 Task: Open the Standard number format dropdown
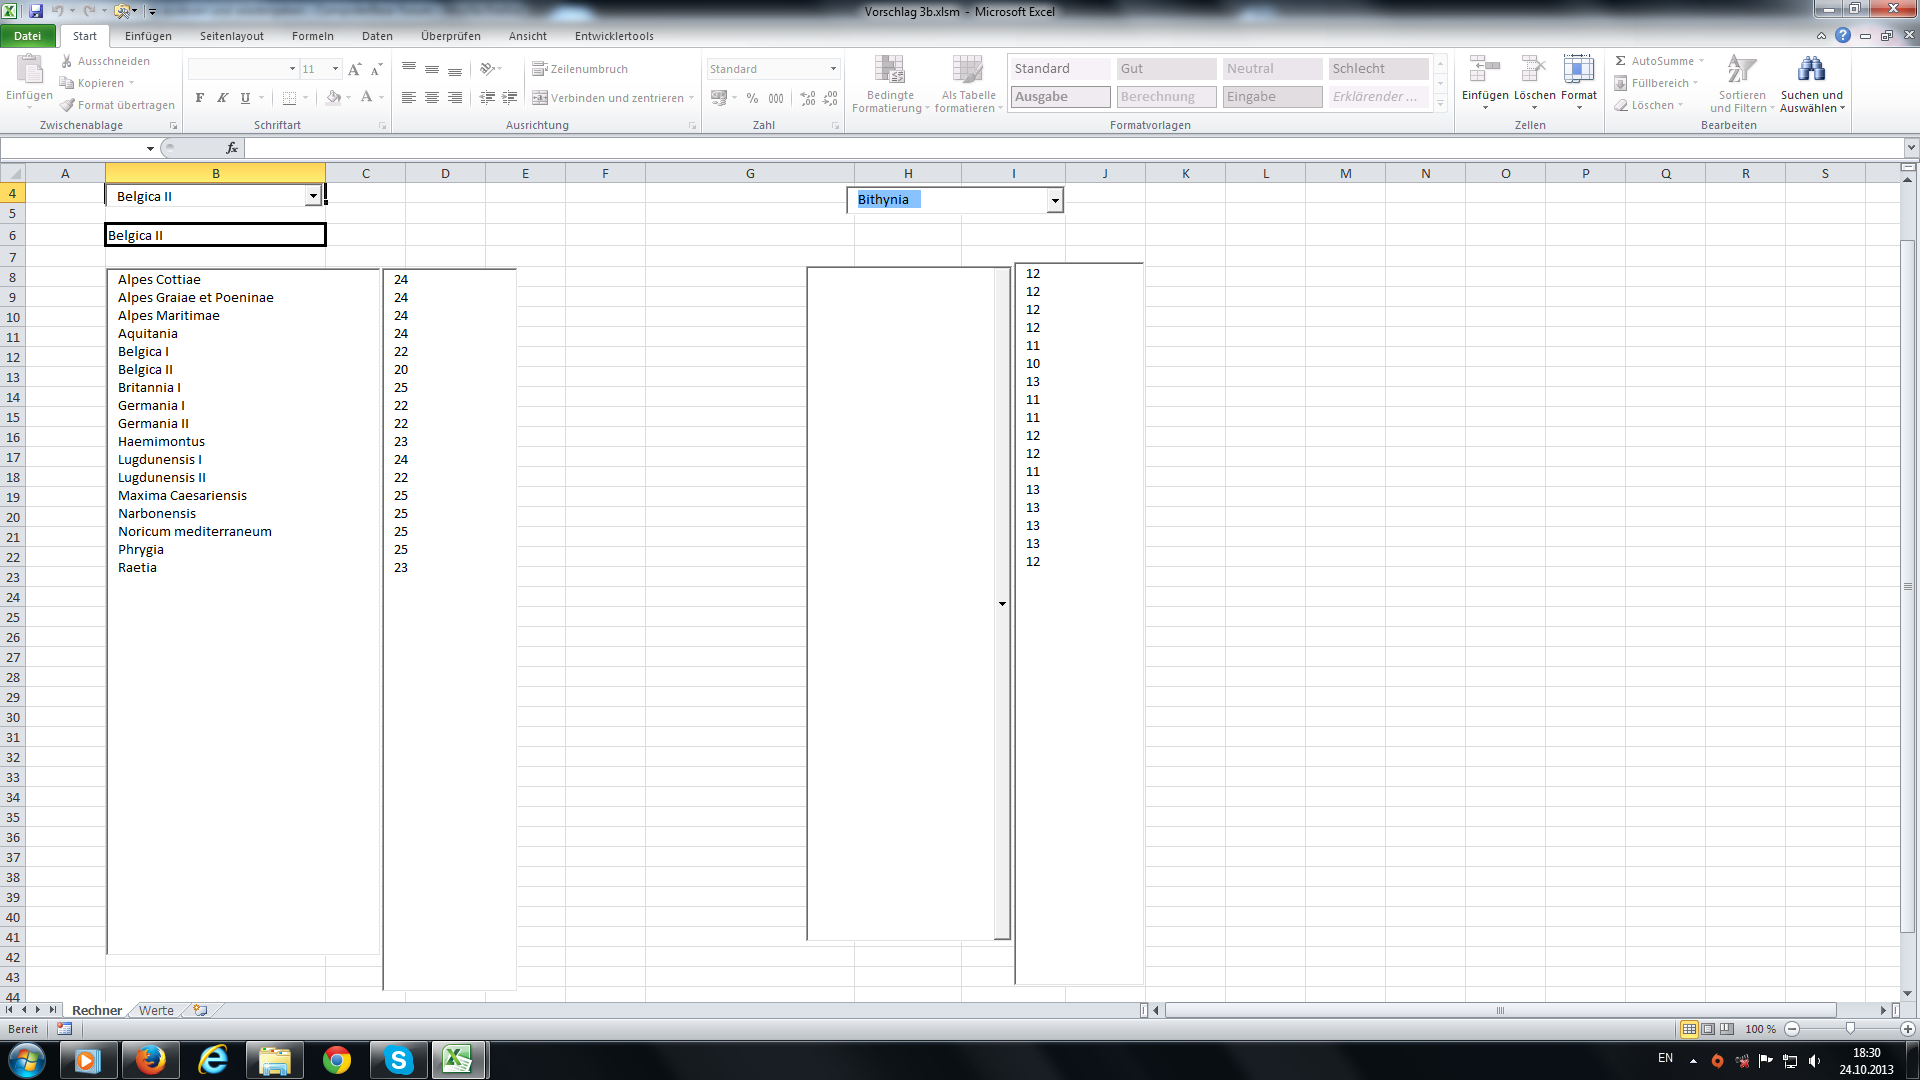(833, 69)
